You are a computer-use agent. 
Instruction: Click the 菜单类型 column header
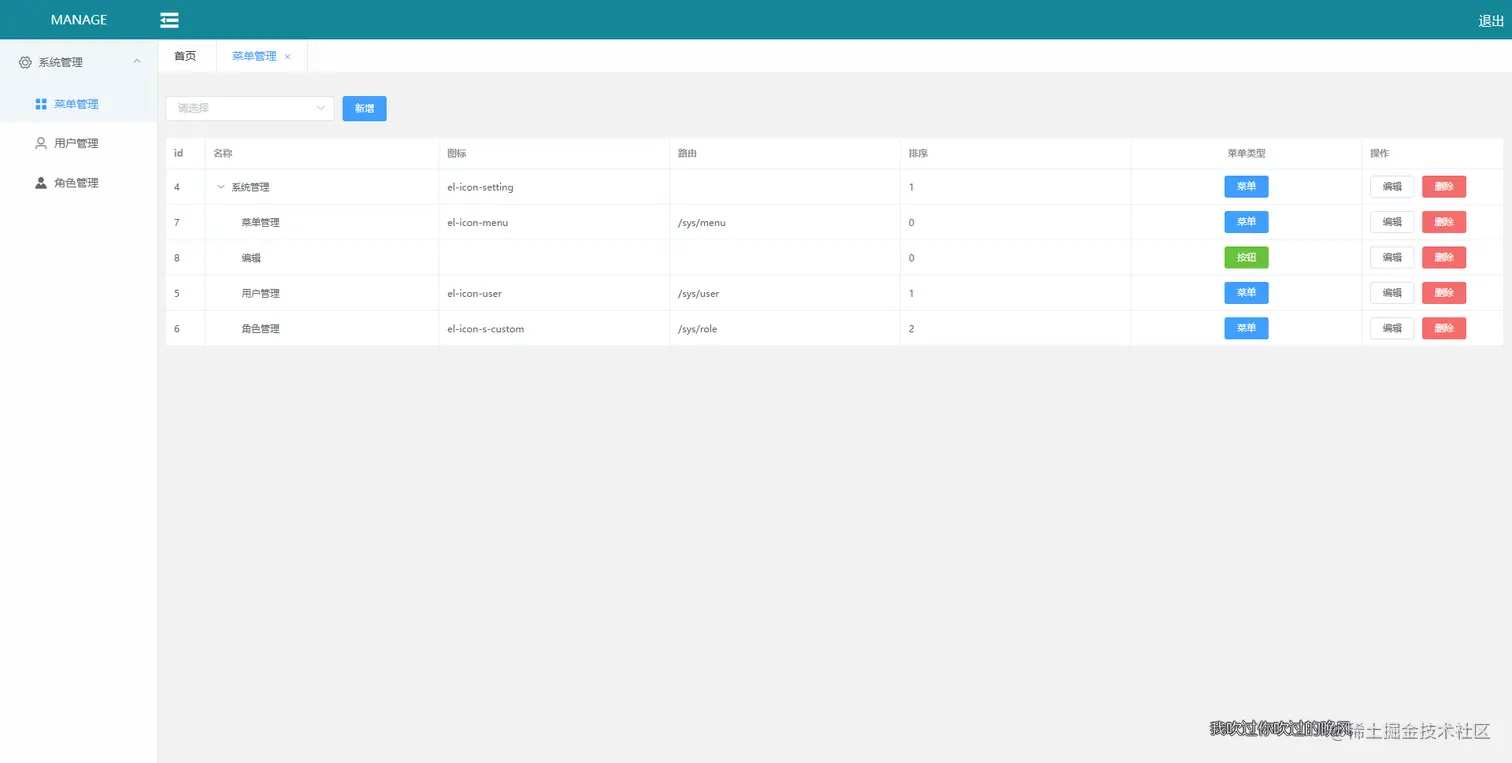pos(1246,153)
